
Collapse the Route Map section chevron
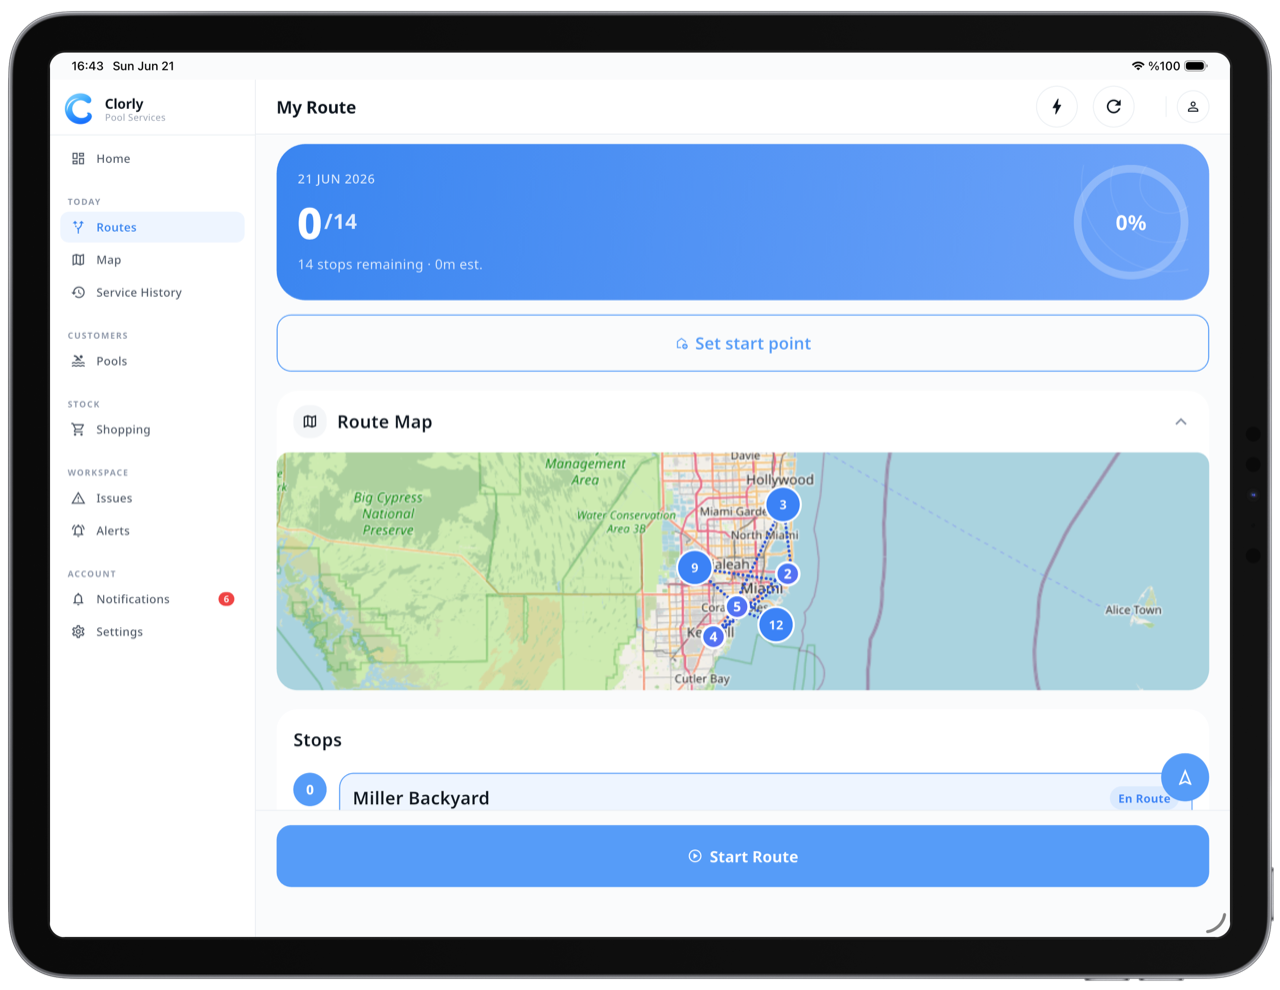(1181, 422)
